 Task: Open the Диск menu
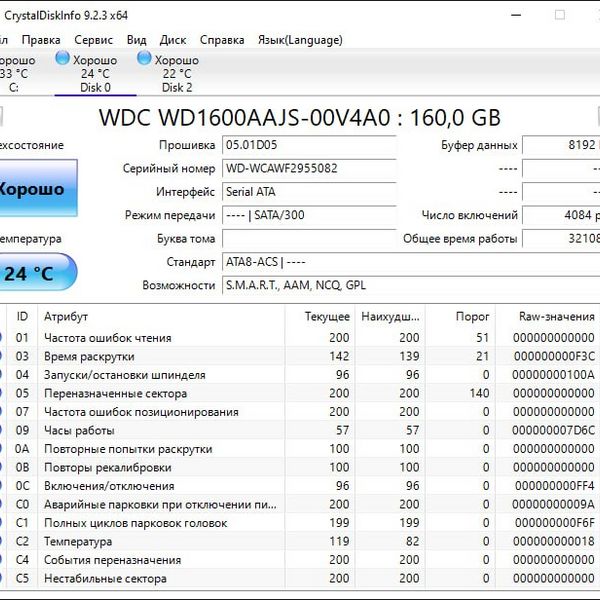173,40
